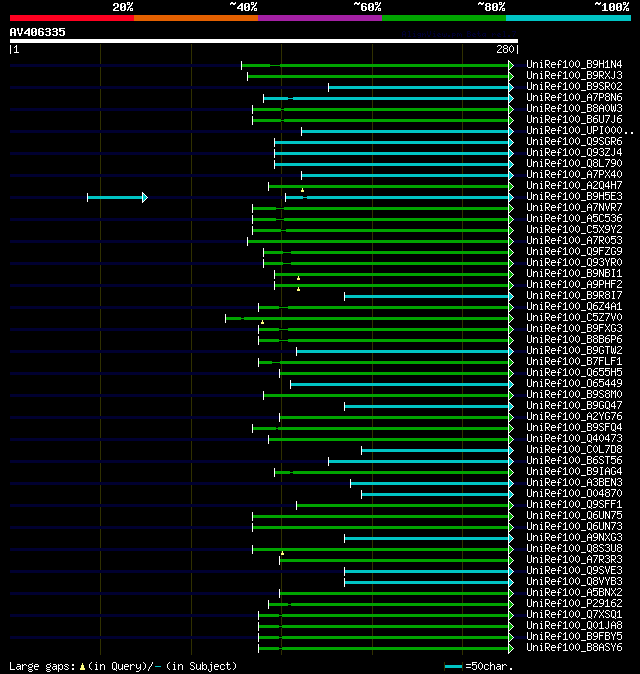
Task: Open hit UniRef100_B8A0W3
Action: 574,108
